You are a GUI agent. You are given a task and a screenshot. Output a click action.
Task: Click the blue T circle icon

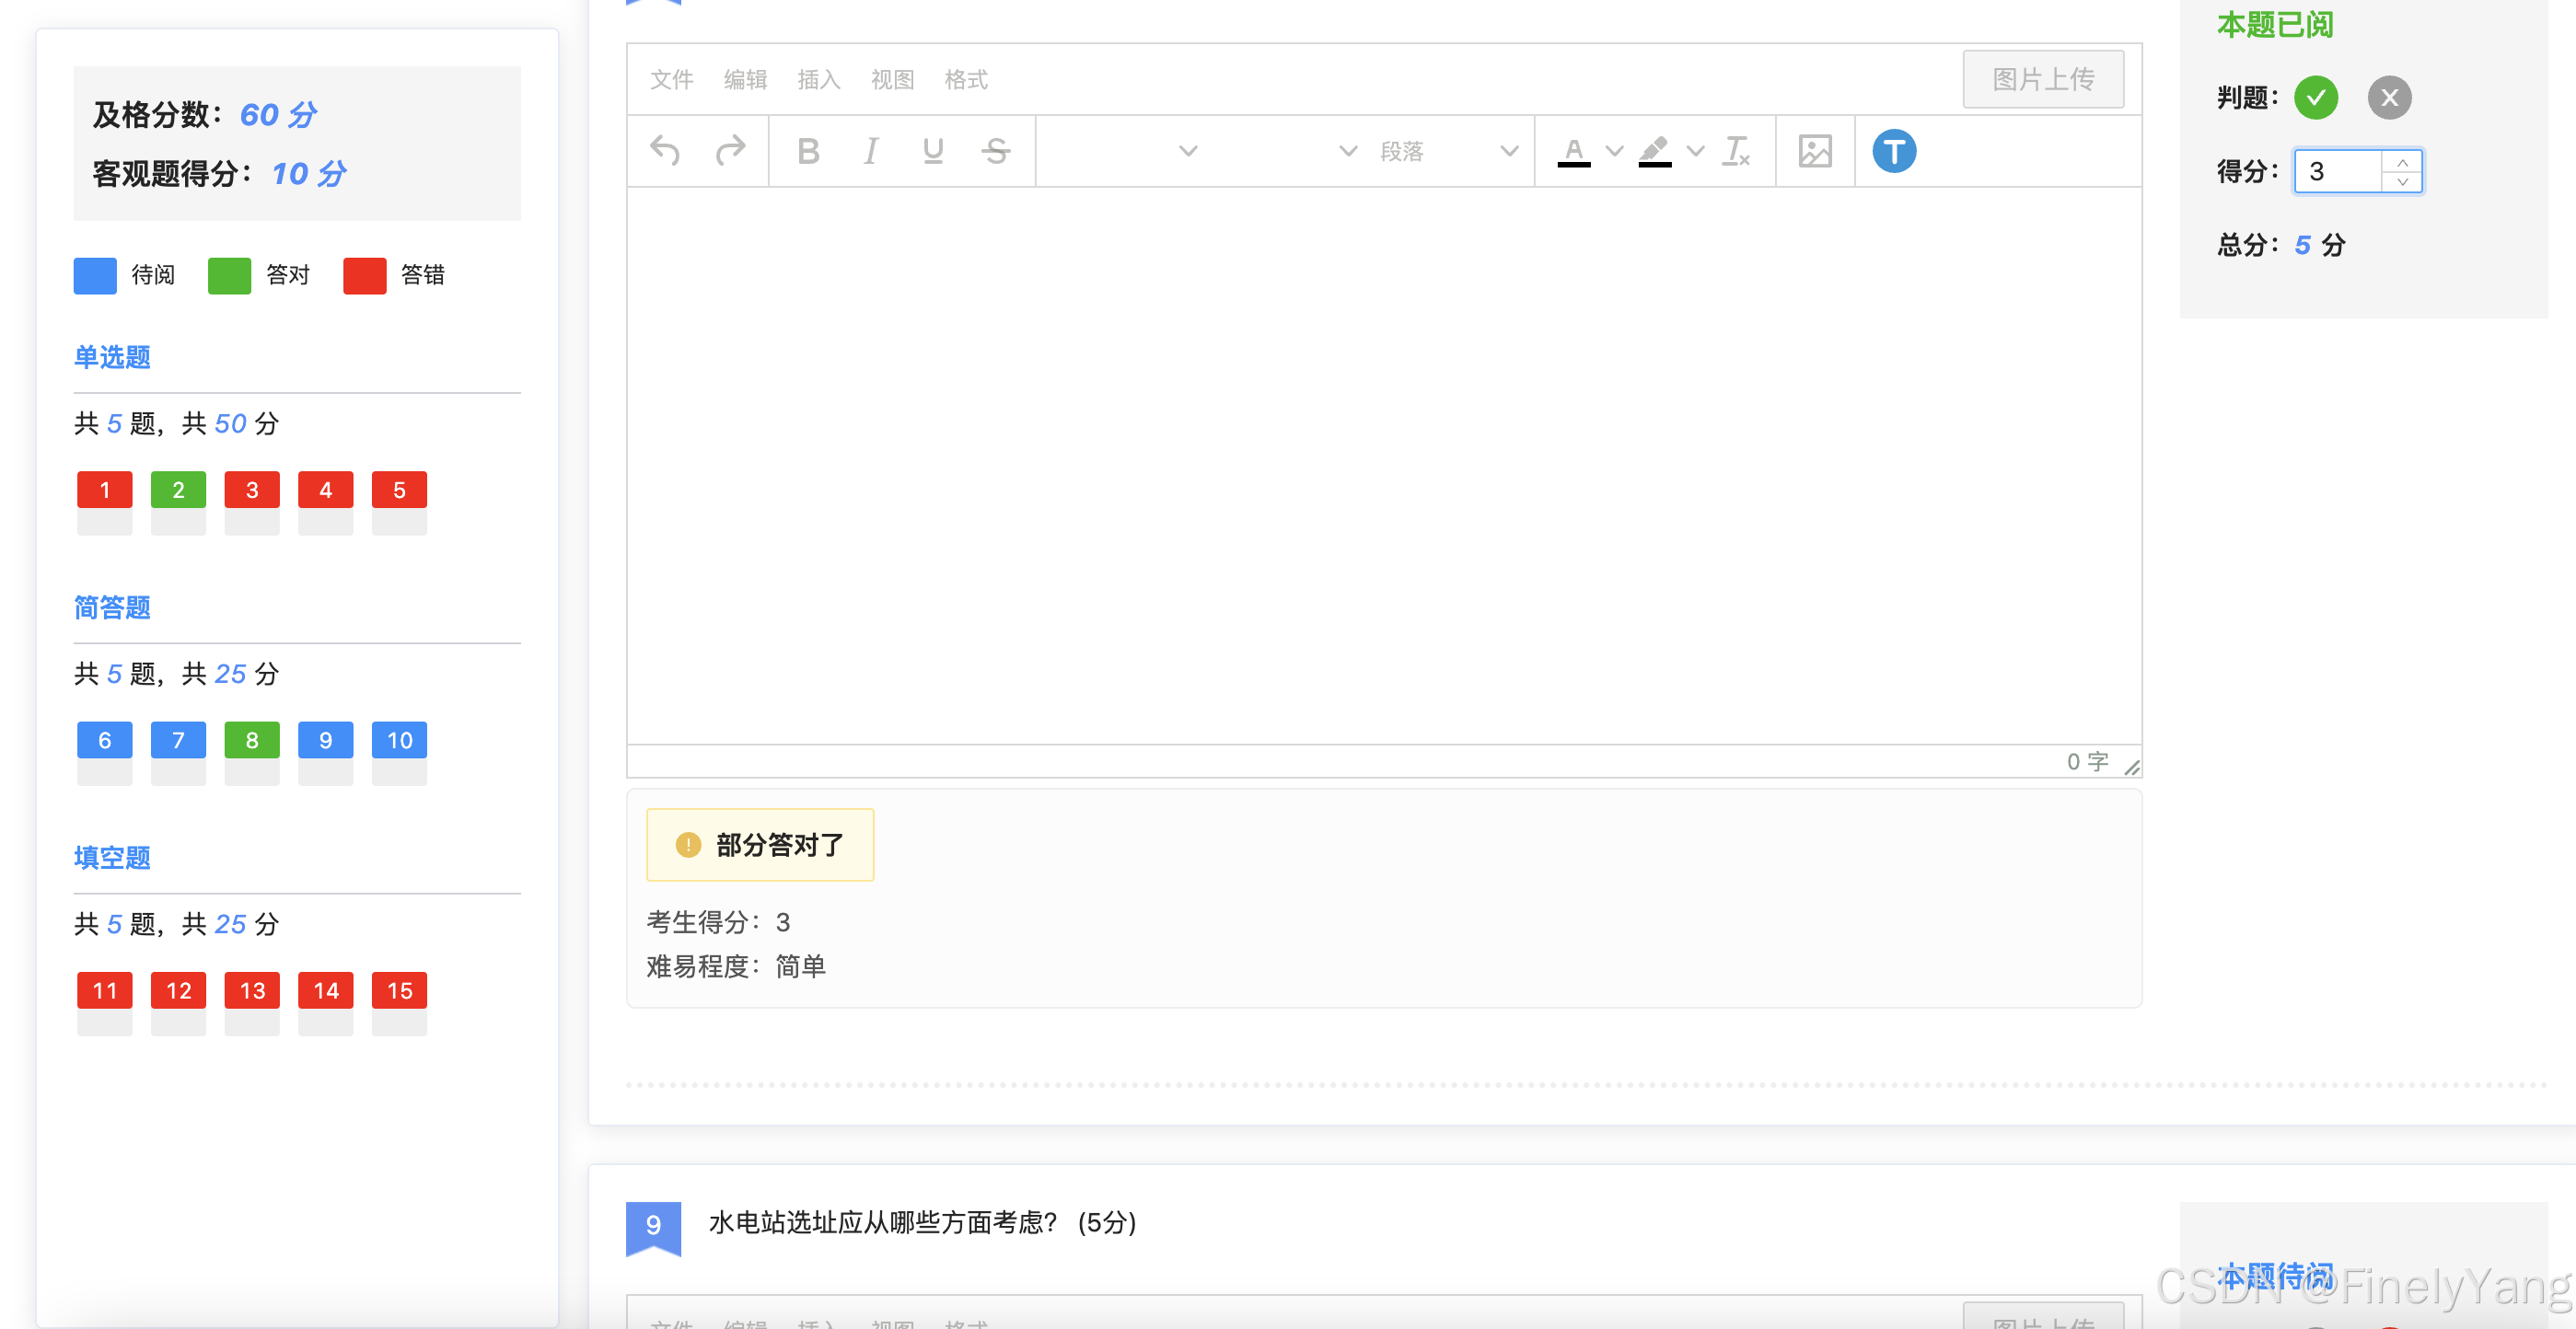pos(1893,151)
